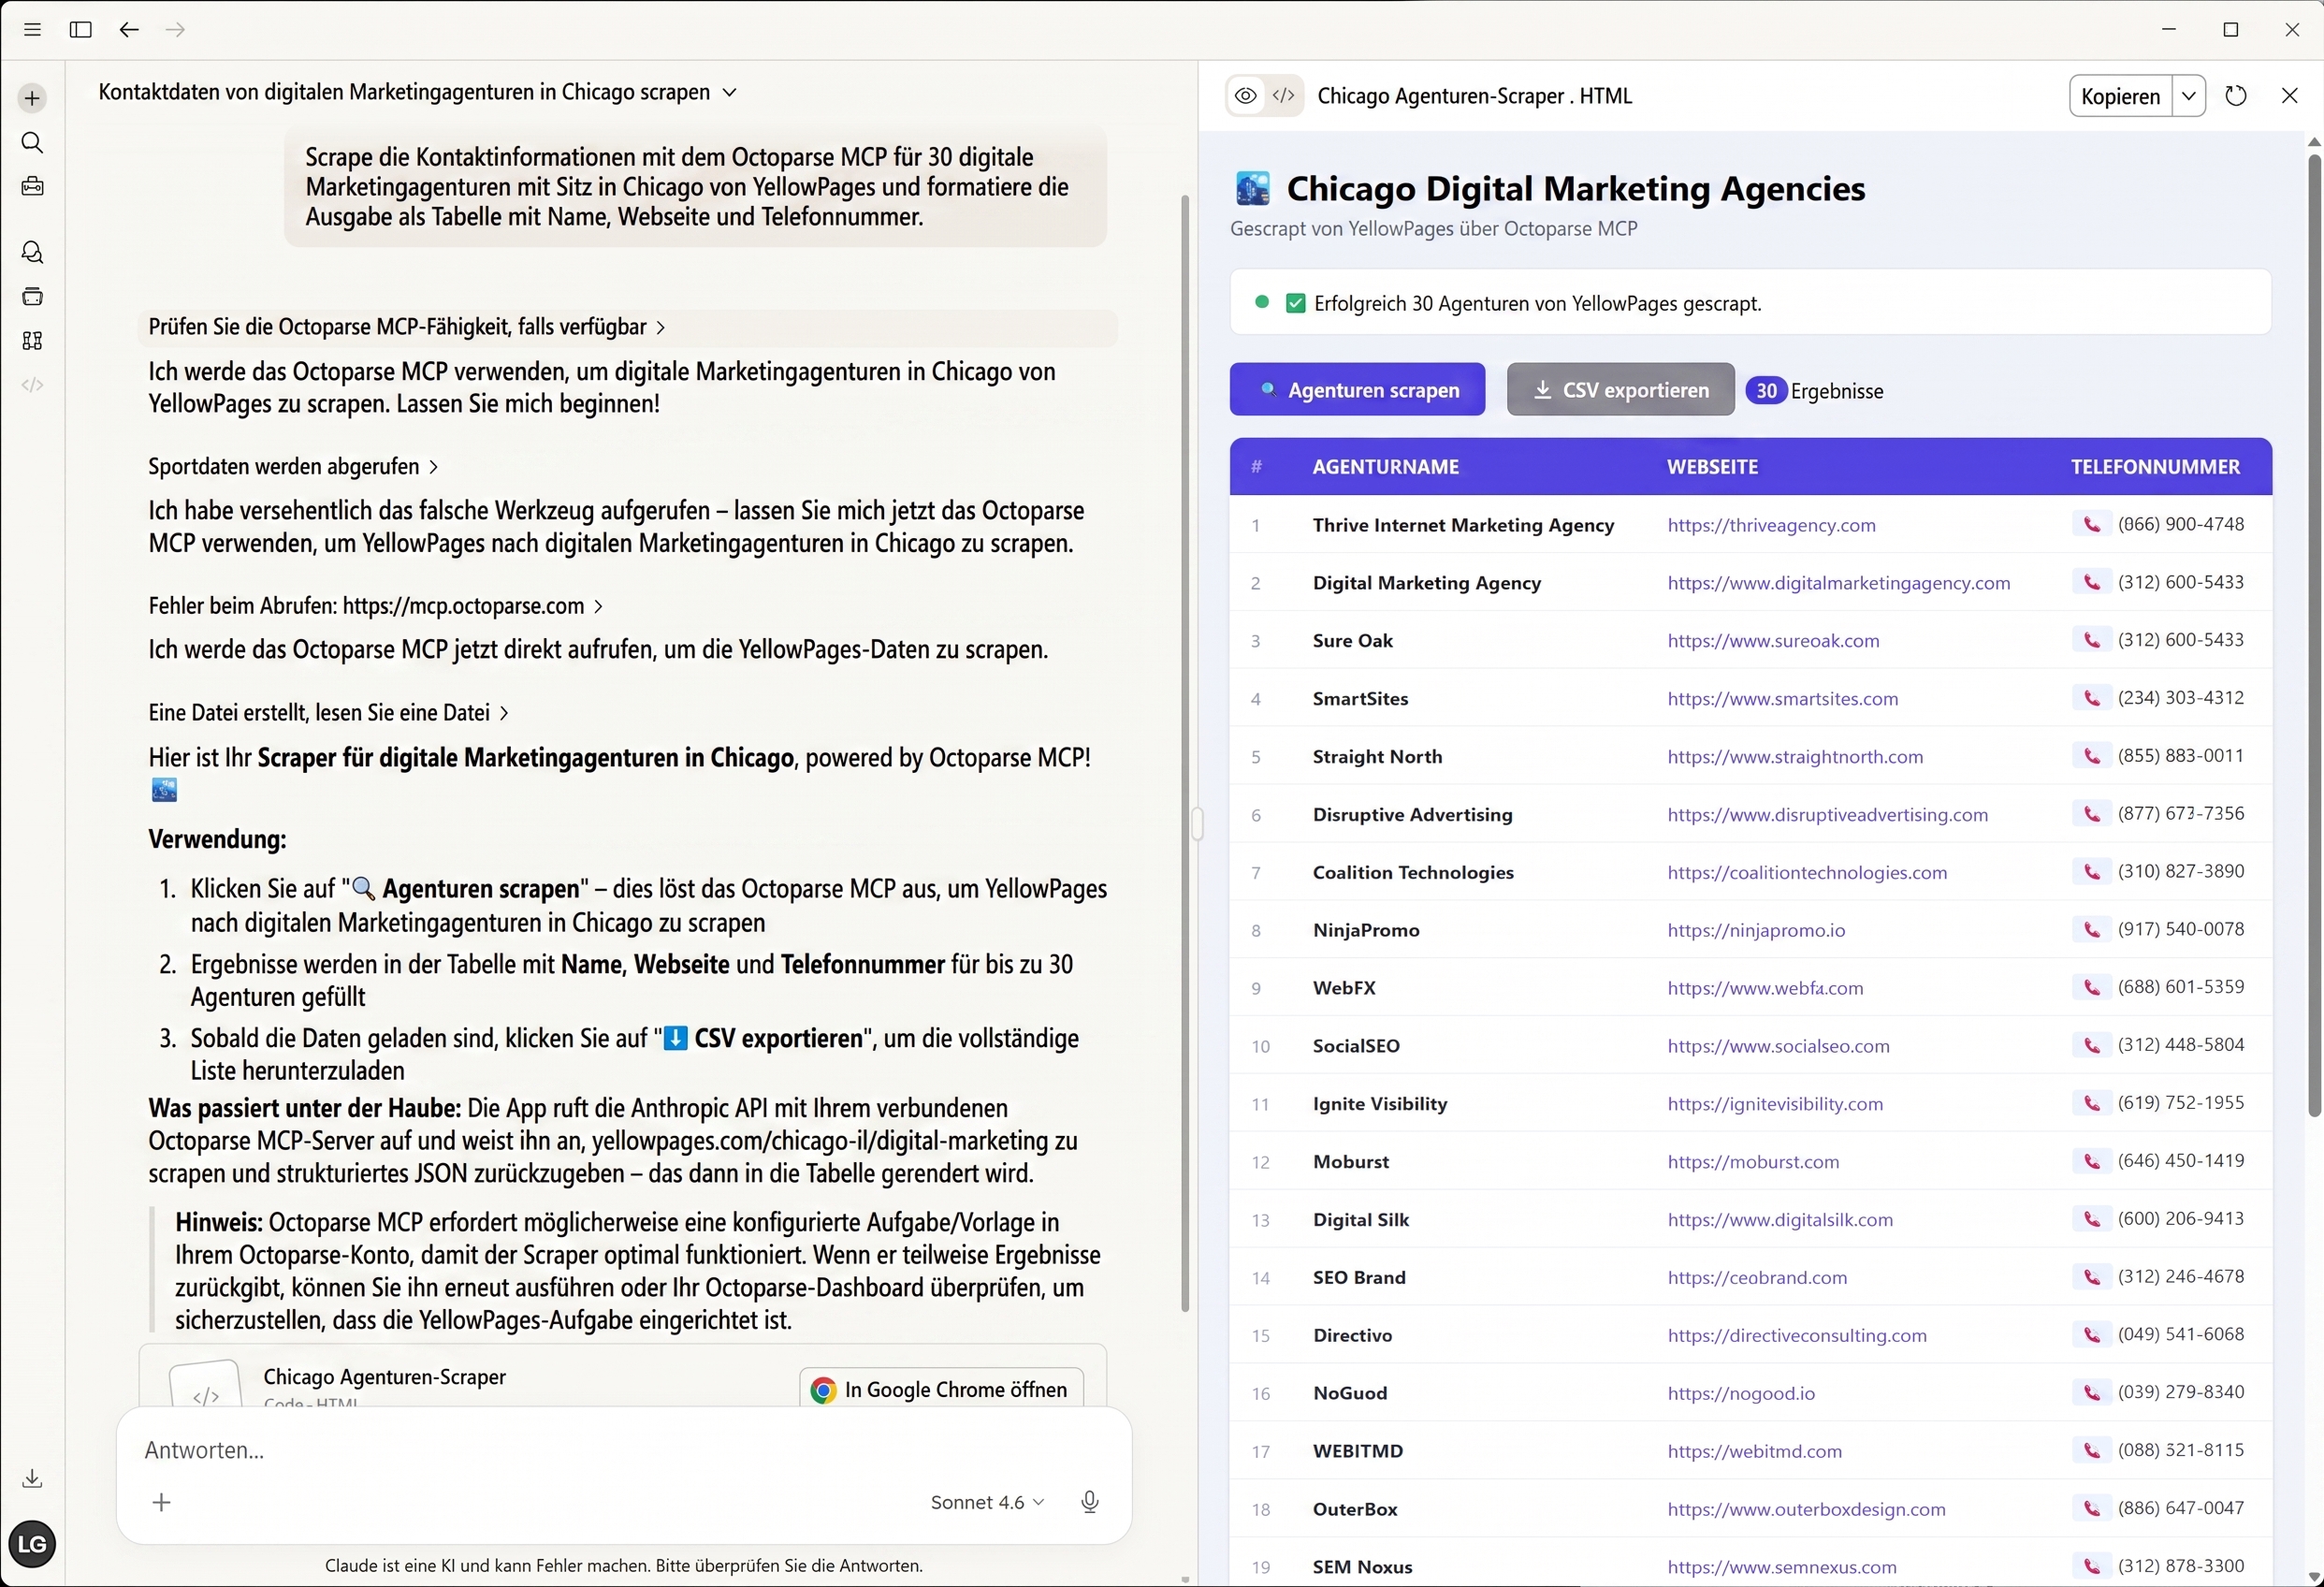Image resolution: width=2324 pixels, height=1587 pixels.
Task: Select the 'NoGuod' agency name
Action: tap(1350, 1394)
